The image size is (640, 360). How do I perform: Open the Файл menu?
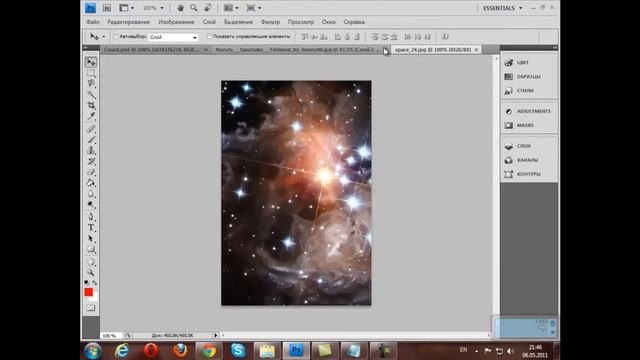pos(93,22)
